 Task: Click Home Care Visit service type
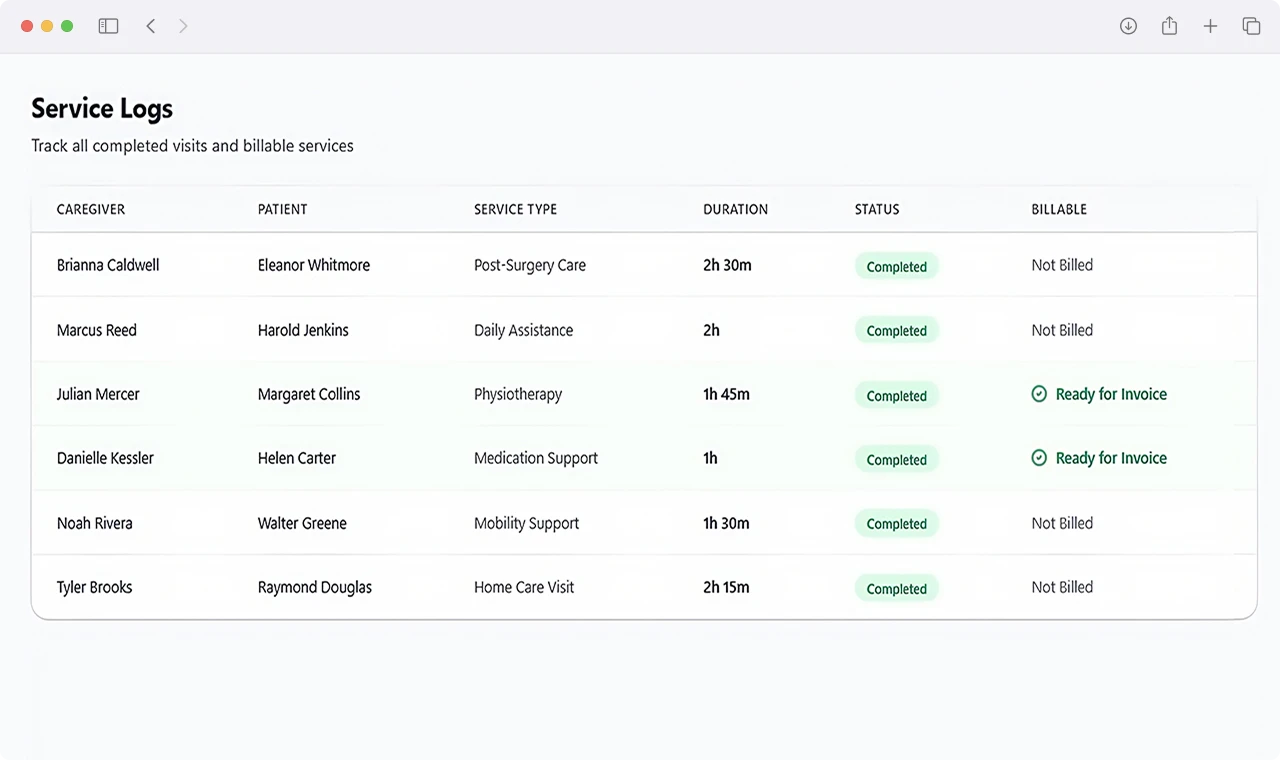(x=524, y=587)
